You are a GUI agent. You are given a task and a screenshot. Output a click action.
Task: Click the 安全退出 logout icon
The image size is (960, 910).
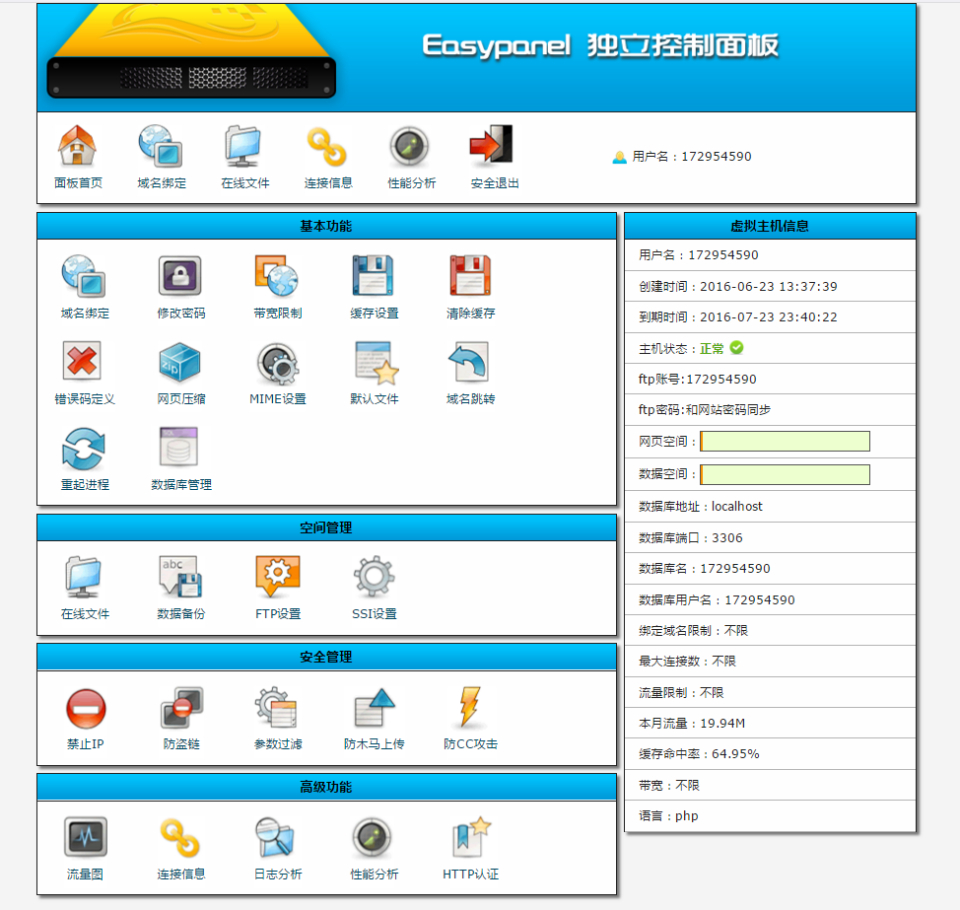click(492, 145)
